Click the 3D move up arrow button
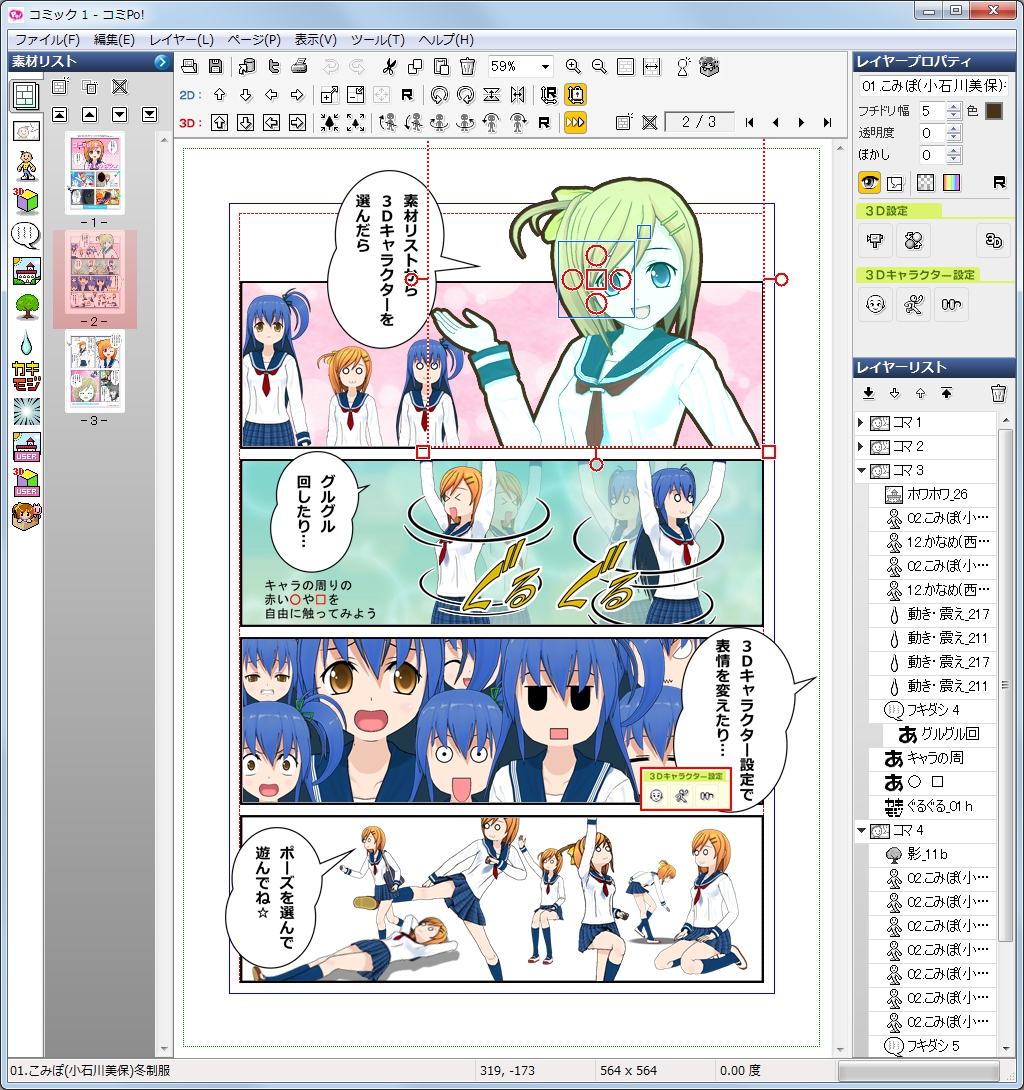The height and width of the screenshot is (1090, 1024). coord(220,123)
